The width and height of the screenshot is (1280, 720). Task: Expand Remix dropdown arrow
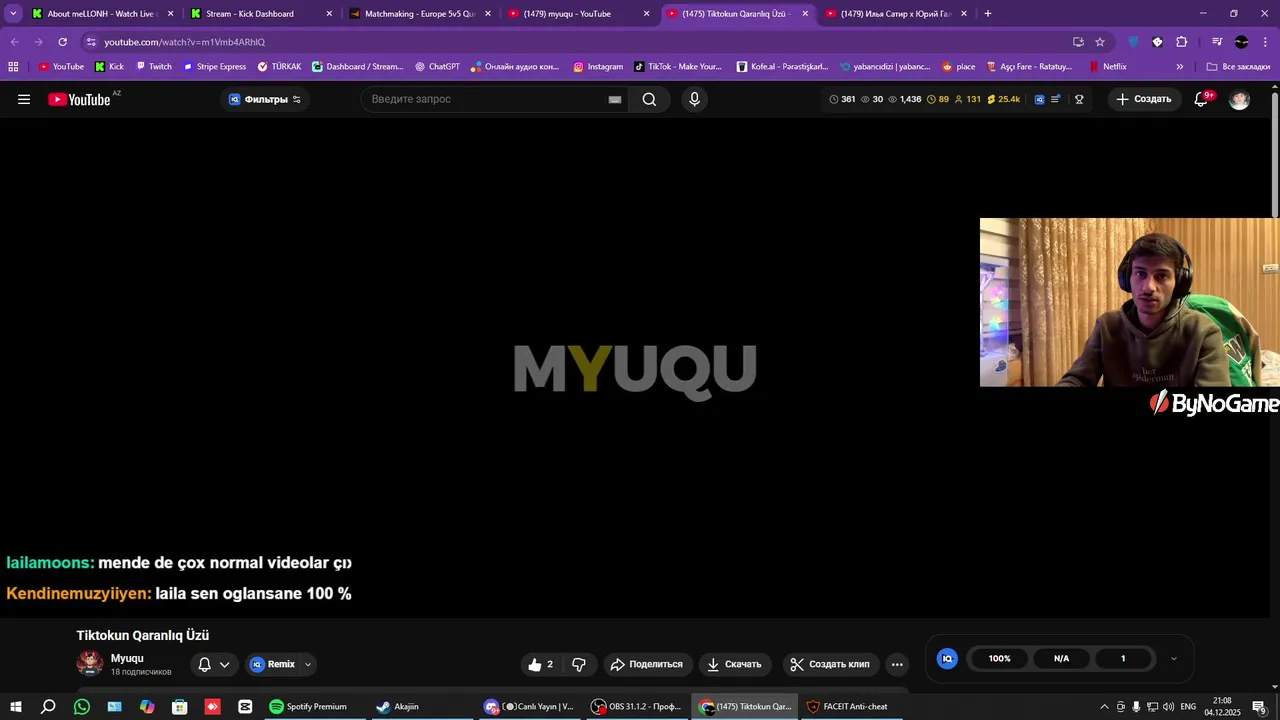click(x=307, y=664)
